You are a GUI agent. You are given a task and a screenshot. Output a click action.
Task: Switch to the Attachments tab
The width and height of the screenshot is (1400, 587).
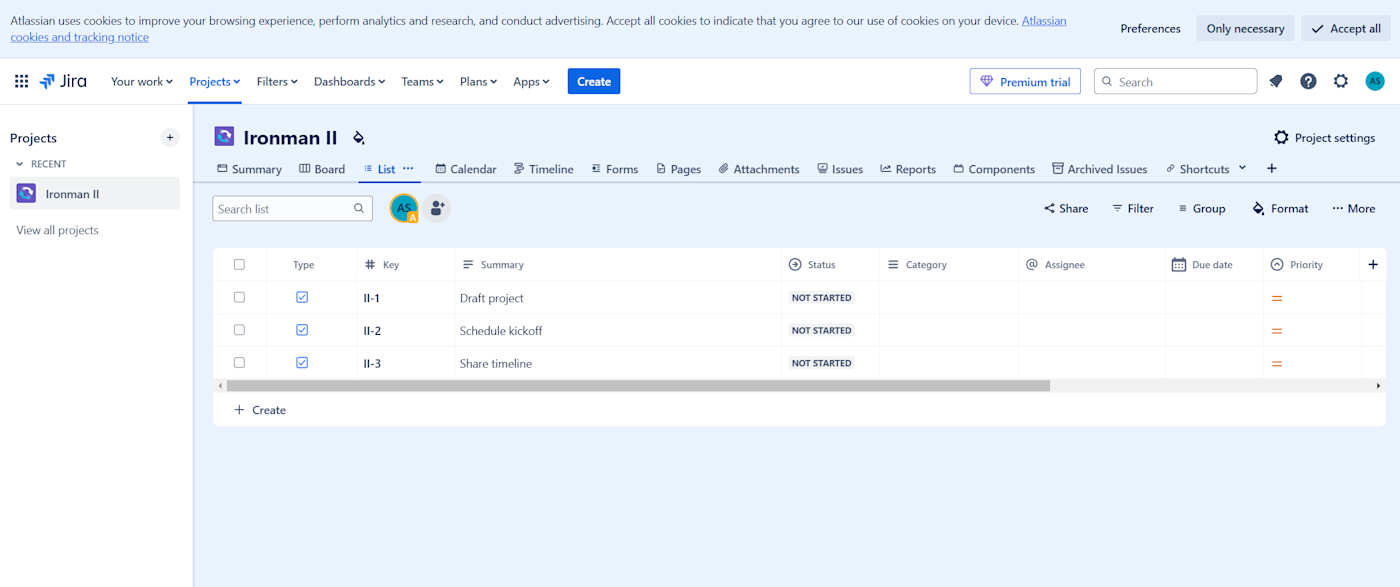point(759,169)
